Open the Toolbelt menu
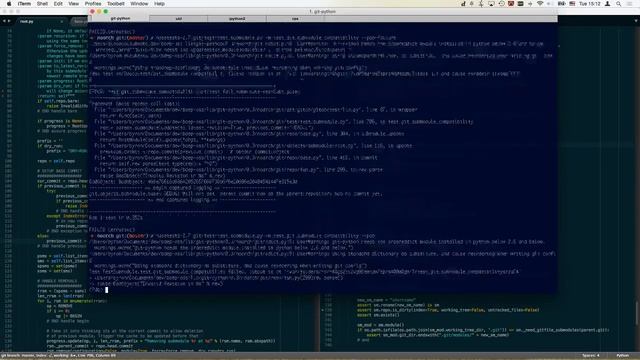The width and height of the screenshot is (640, 360). 116,4
